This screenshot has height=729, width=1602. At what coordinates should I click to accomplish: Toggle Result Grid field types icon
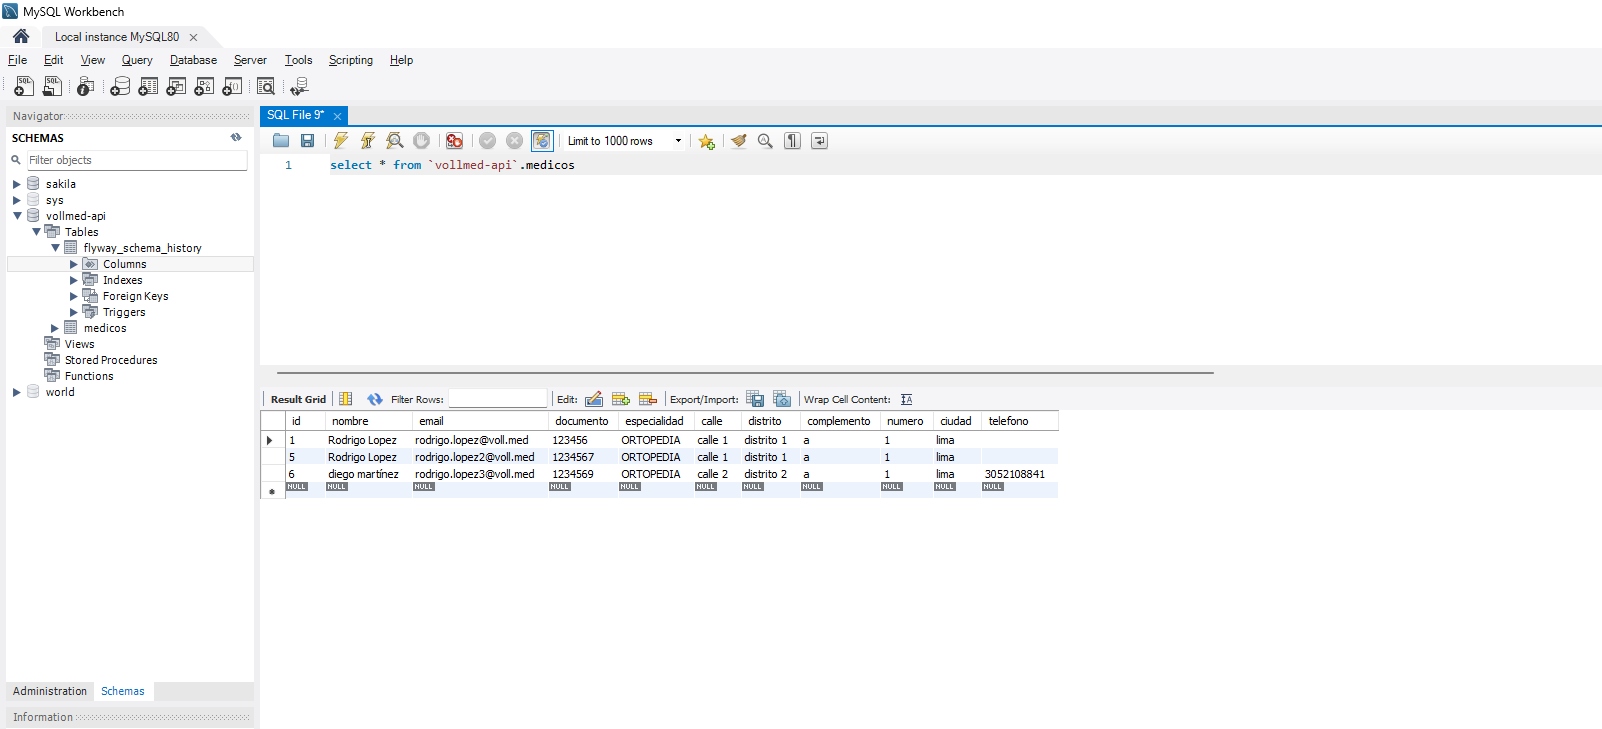tap(346, 399)
